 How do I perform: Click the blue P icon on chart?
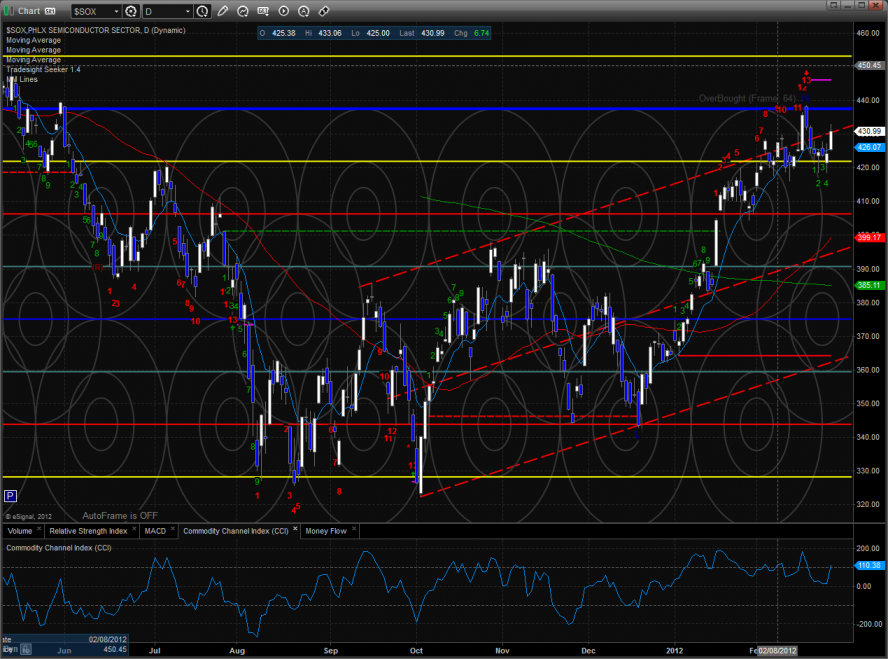click(10, 495)
